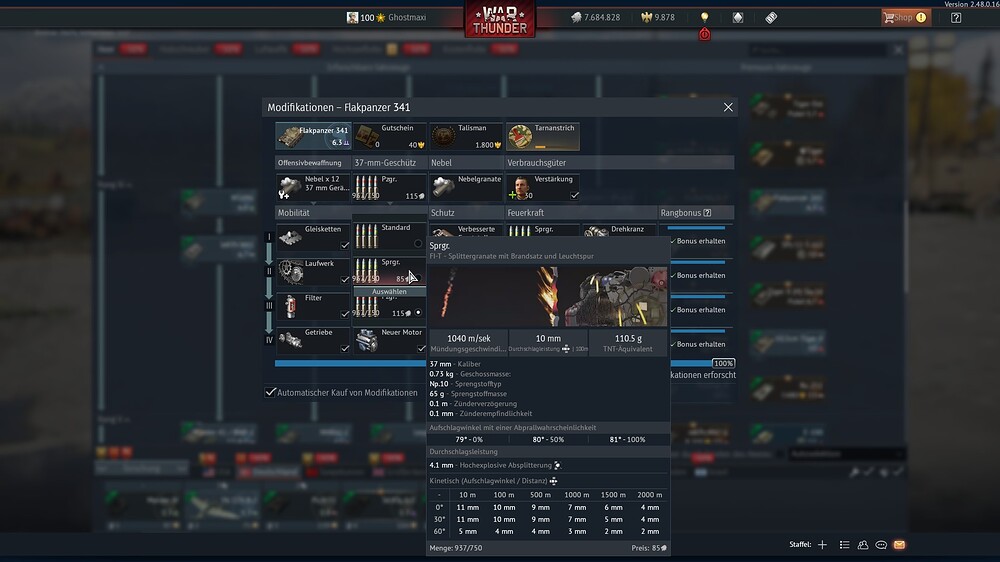Click the player name Ghostmaxi
Viewport: 1000px width, 562px height.
click(x=407, y=17)
